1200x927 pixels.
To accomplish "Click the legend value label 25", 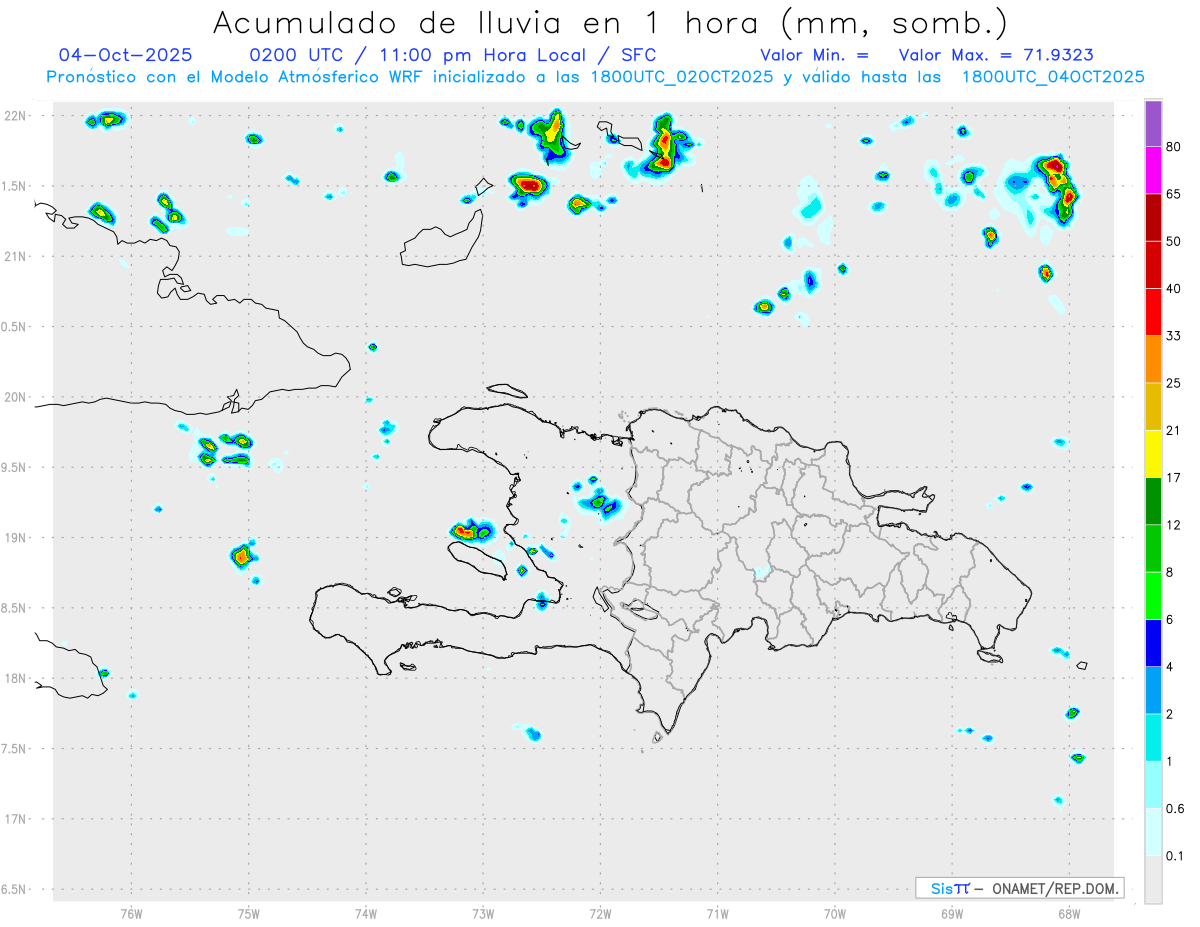I will [1174, 383].
